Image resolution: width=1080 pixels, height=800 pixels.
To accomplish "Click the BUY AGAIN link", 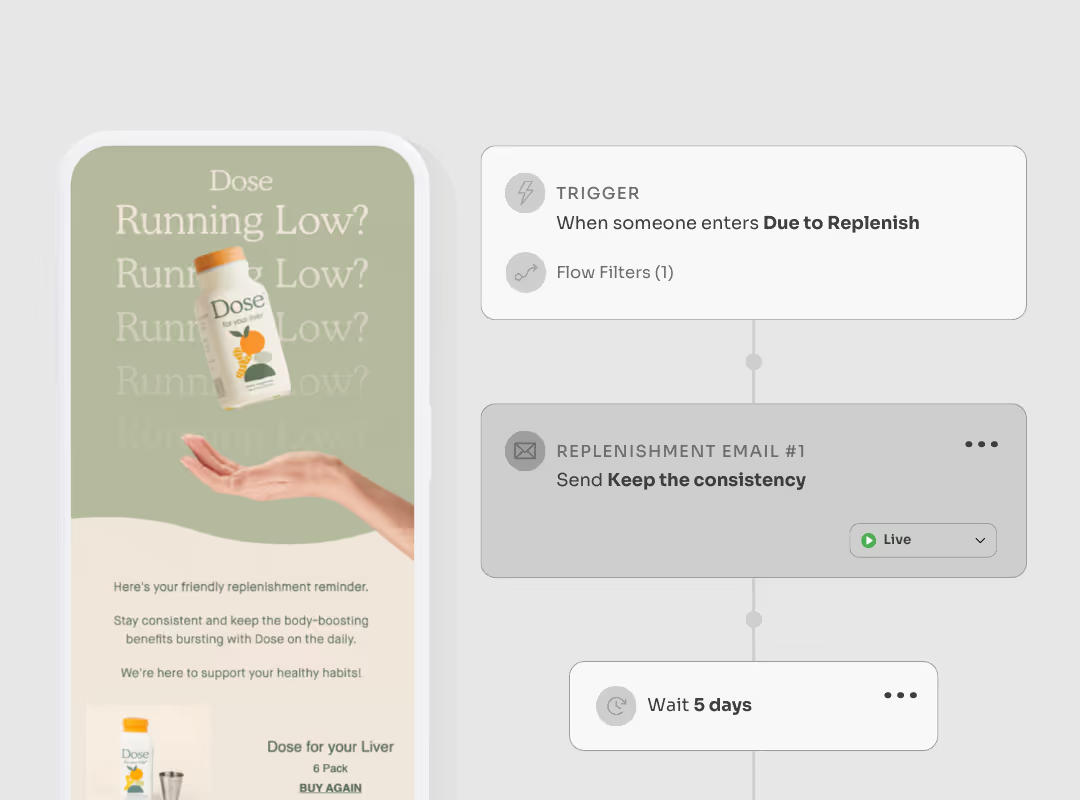I will (331, 788).
